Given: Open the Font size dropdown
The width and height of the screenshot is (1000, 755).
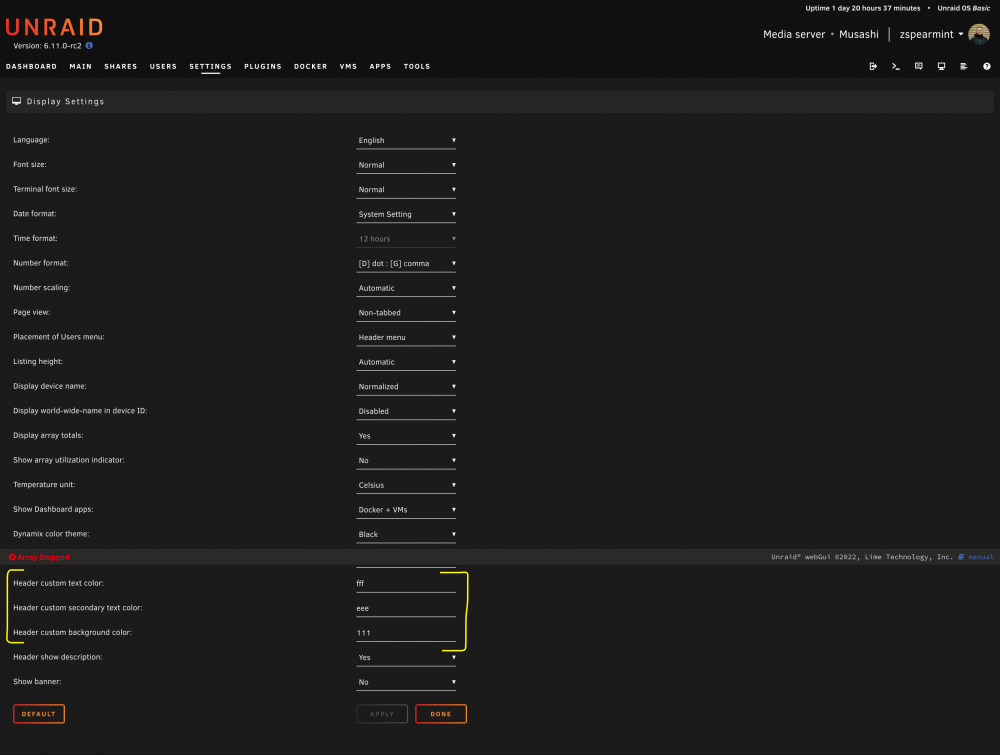Looking at the screenshot, I should pyautogui.click(x=406, y=165).
